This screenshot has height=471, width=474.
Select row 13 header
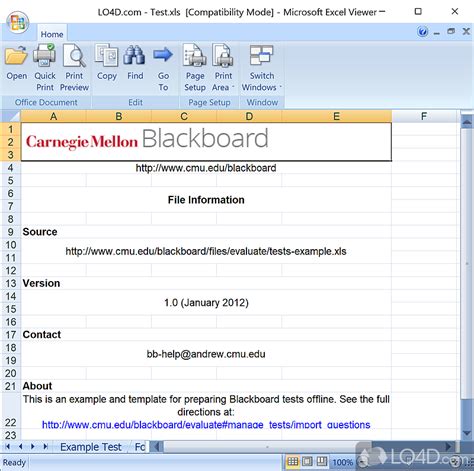(11, 283)
